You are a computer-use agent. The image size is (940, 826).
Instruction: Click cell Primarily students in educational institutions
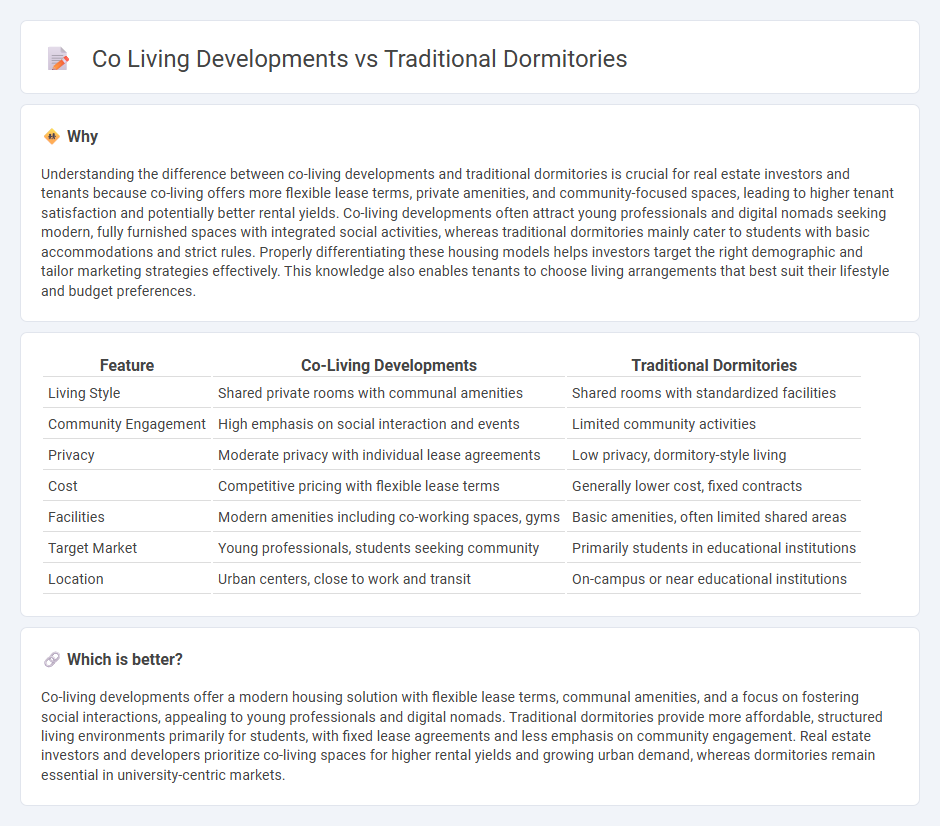(x=714, y=548)
